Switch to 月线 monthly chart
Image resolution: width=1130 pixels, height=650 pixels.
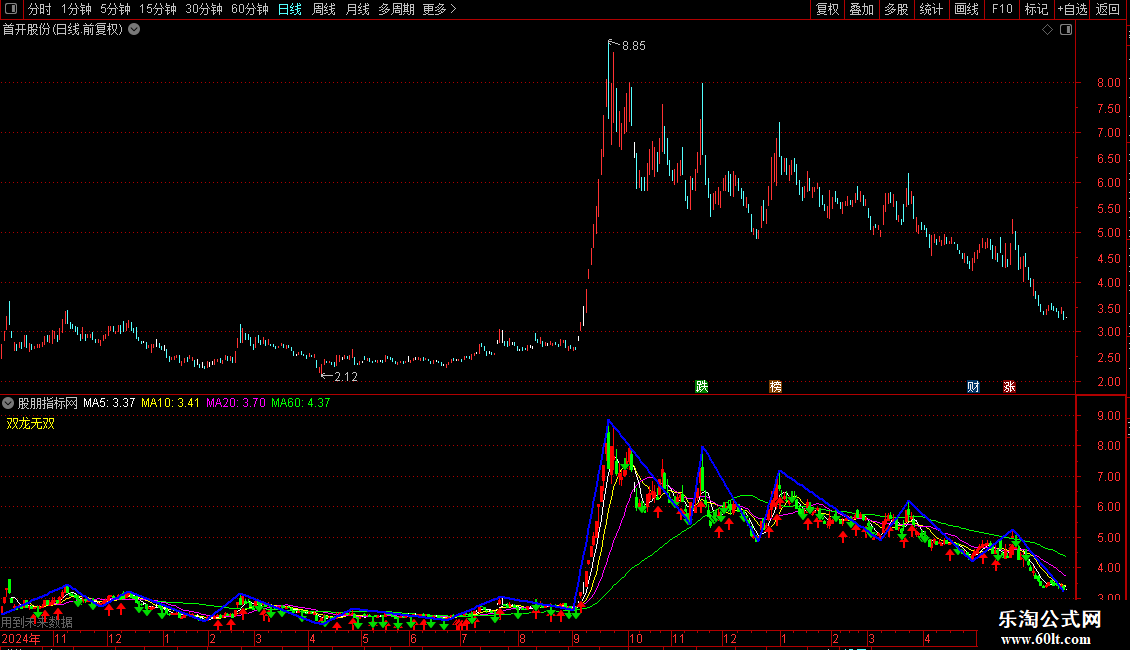(x=357, y=9)
